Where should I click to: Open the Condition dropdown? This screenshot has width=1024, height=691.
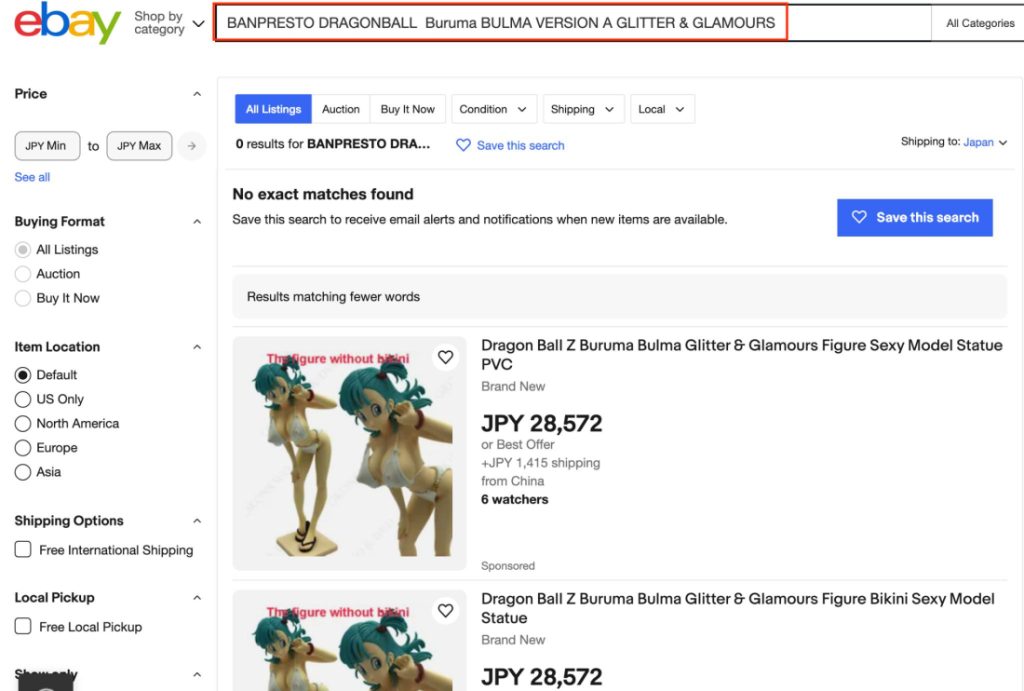point(494,109)
